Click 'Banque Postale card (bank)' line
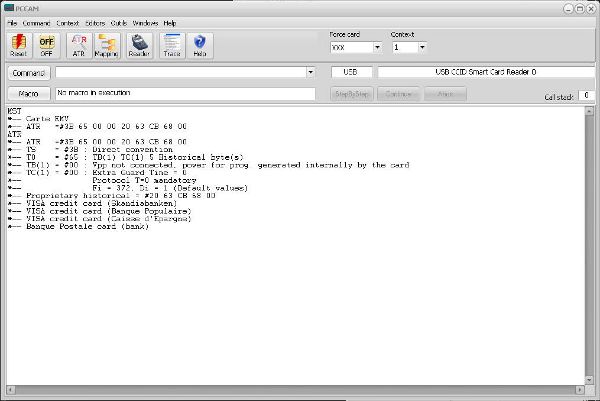 (x=78, y=226)
